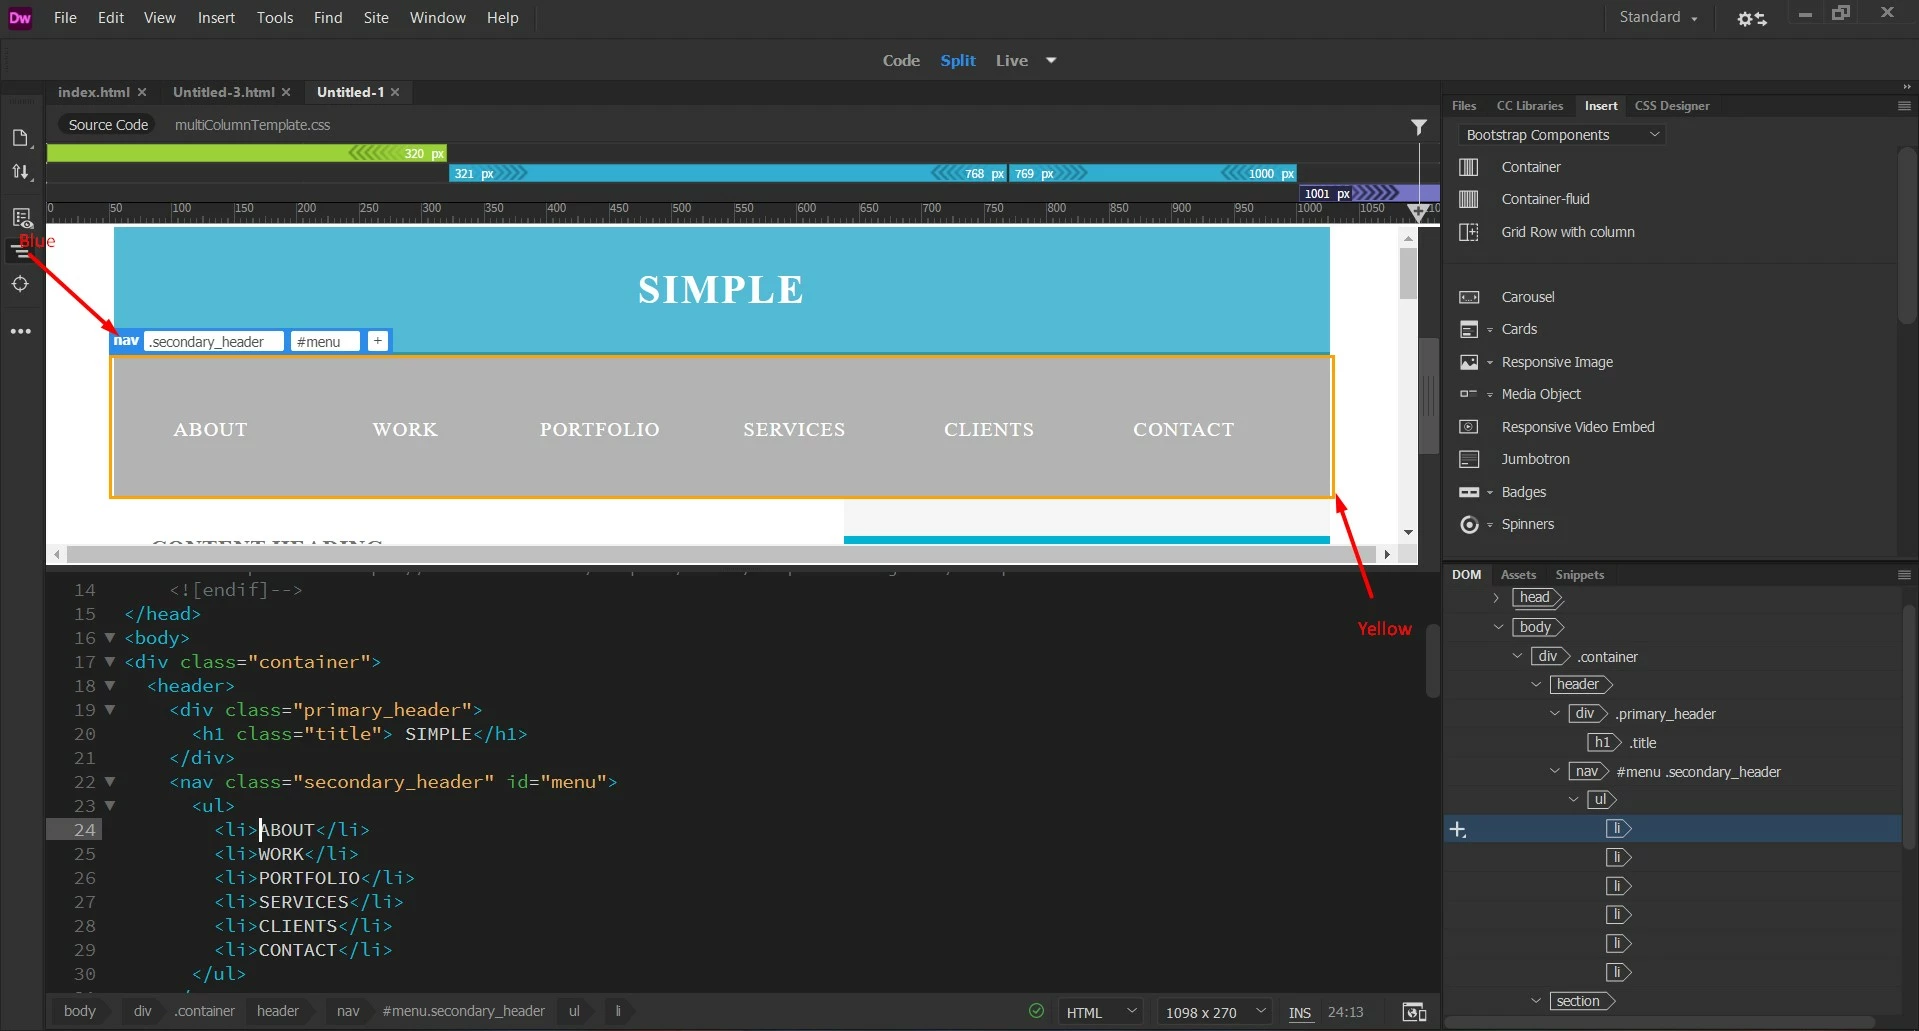Viewport: 1919px width, 1031px height.
Task: Click the Dreamweaver Dw logo icon
Action: point(20,18)
